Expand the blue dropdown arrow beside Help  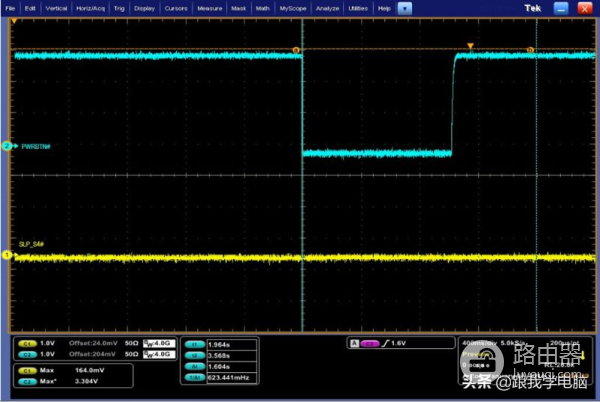(x=405, y=7)
